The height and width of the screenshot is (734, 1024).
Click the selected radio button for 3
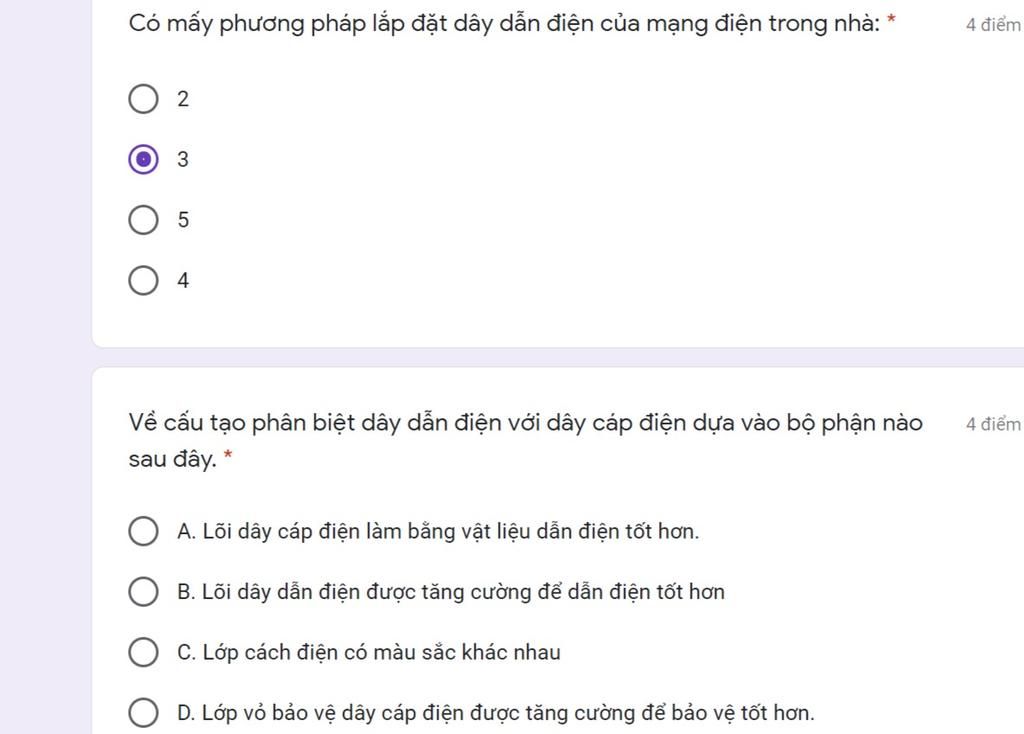click(143, 159)
